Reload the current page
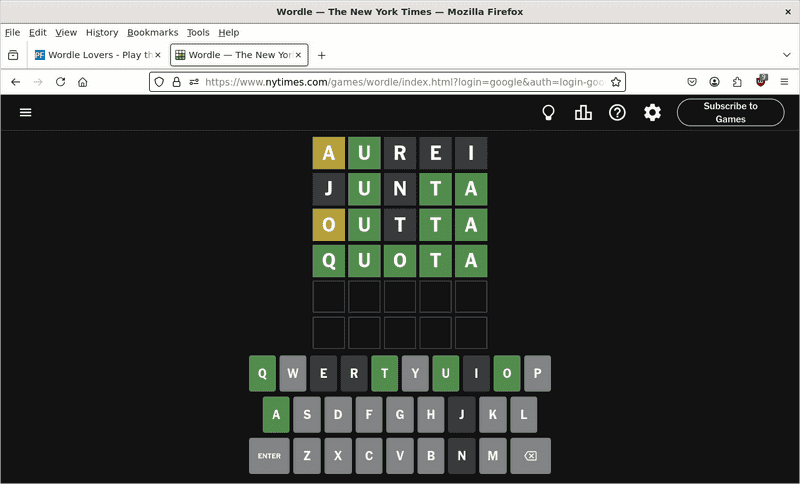 61,82
